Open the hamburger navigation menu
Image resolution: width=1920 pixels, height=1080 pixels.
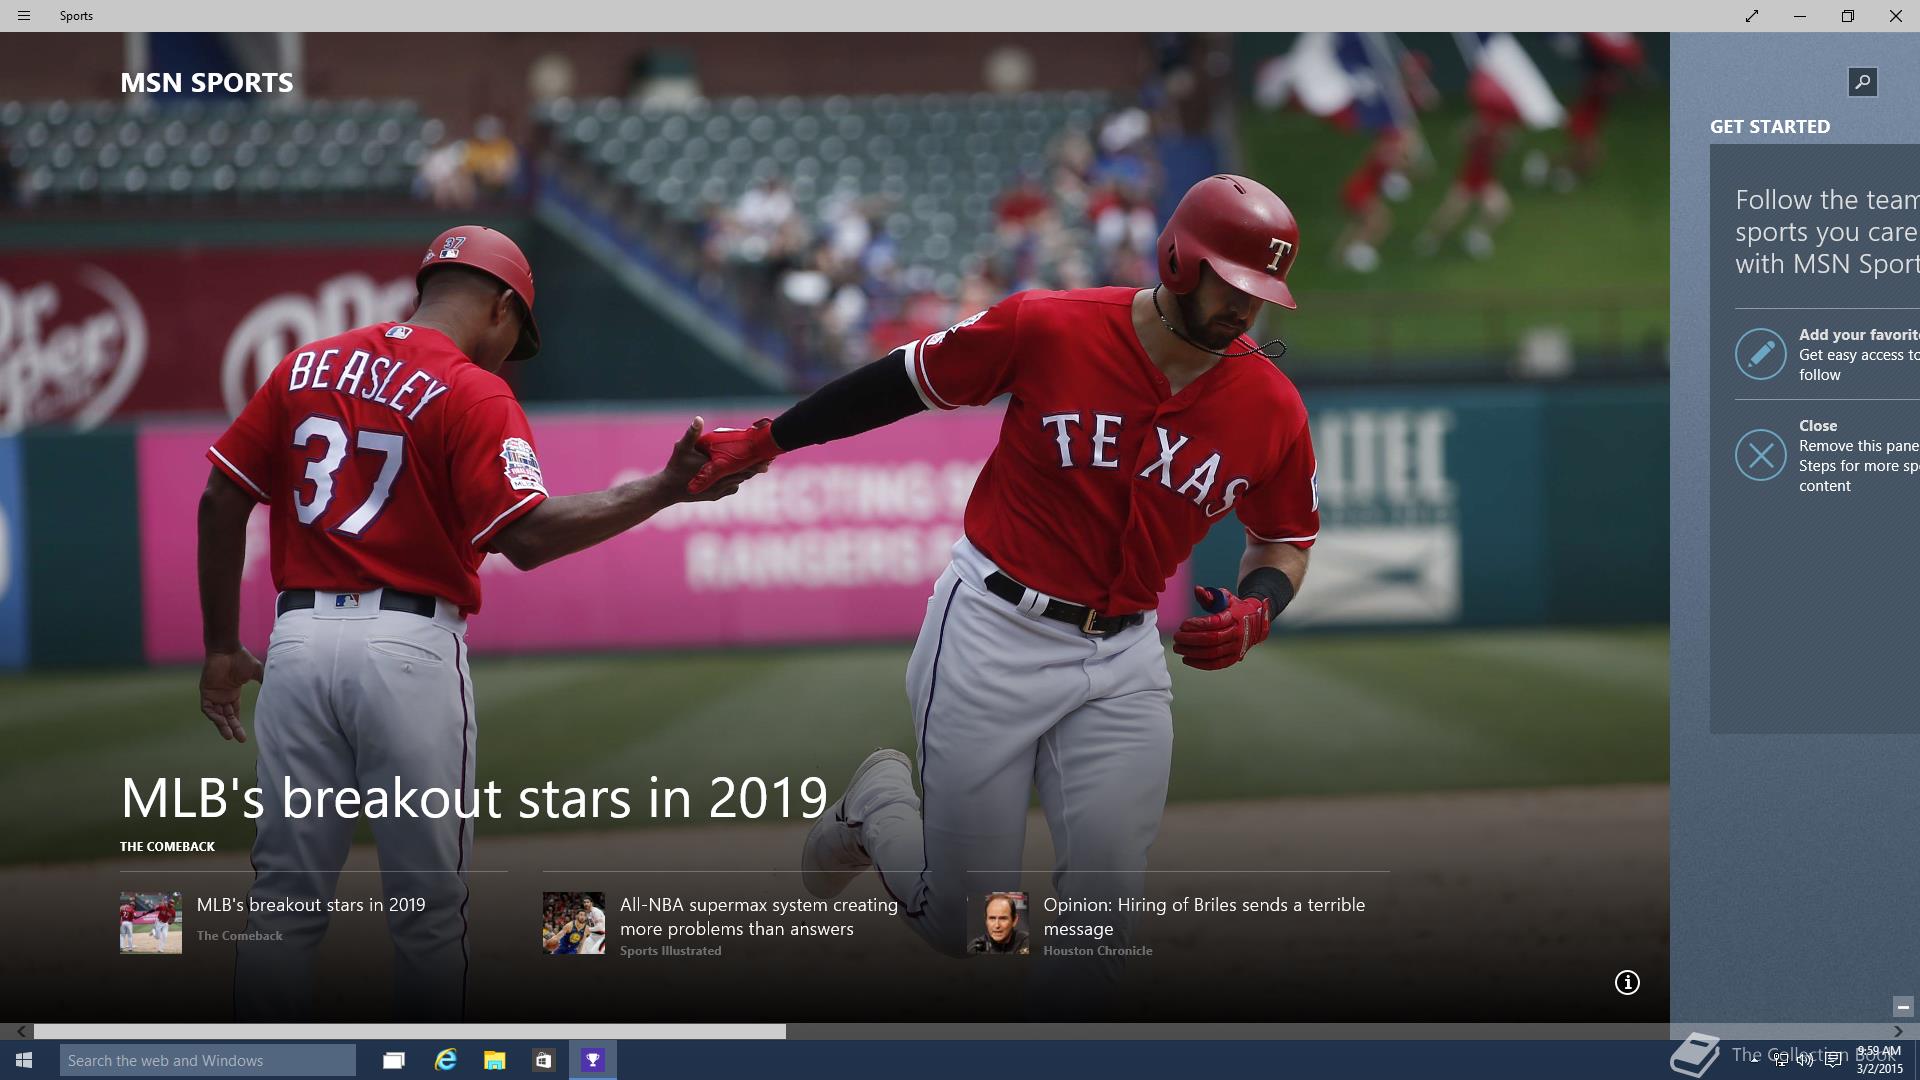(24, 16)
